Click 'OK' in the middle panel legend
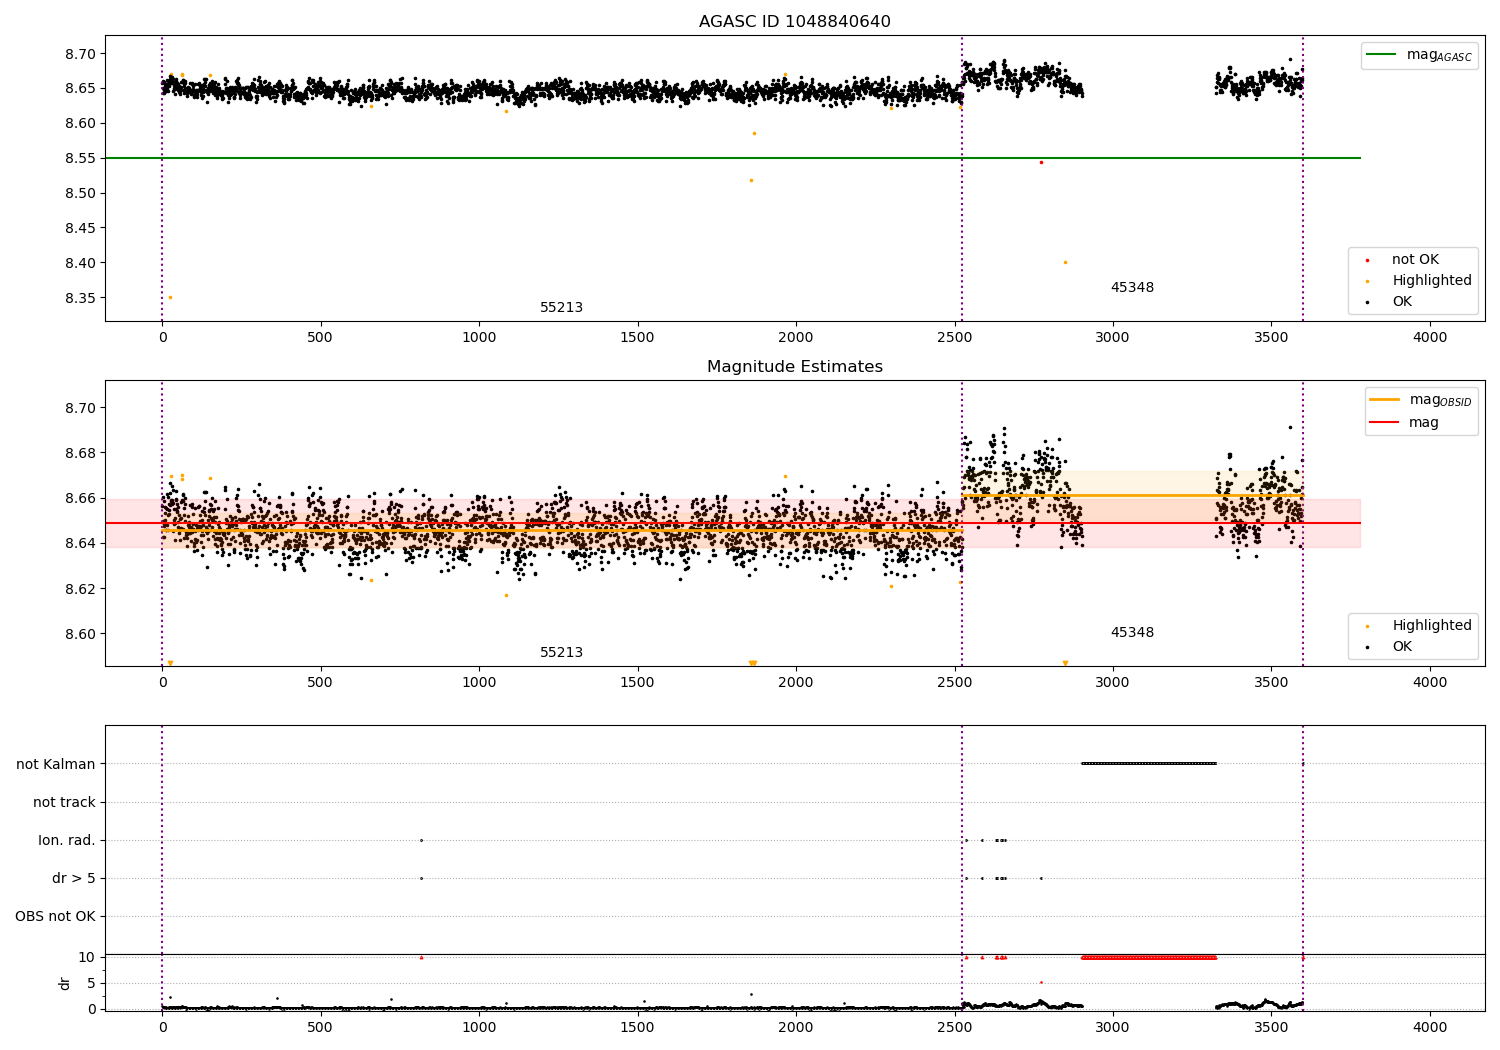This screenshot has width=1500, height=1050. point(1402,647)
